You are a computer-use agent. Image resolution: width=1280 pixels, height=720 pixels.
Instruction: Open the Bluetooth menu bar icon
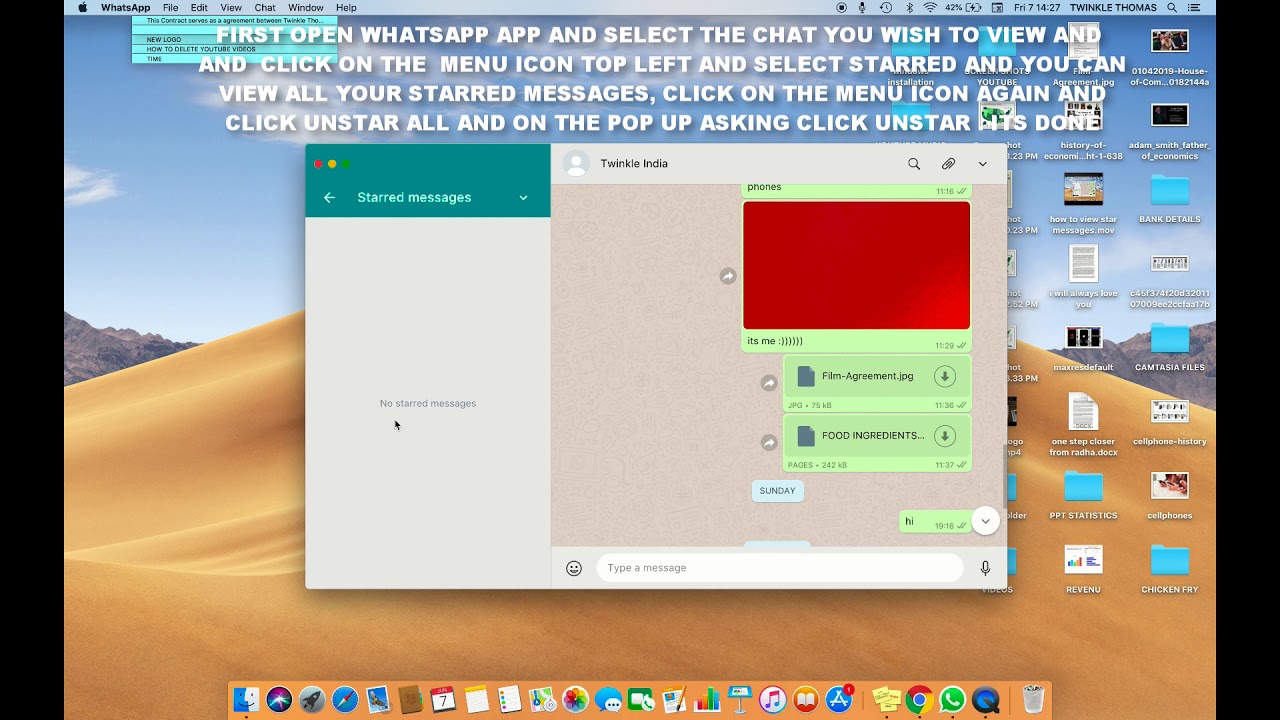click(909, 7)
